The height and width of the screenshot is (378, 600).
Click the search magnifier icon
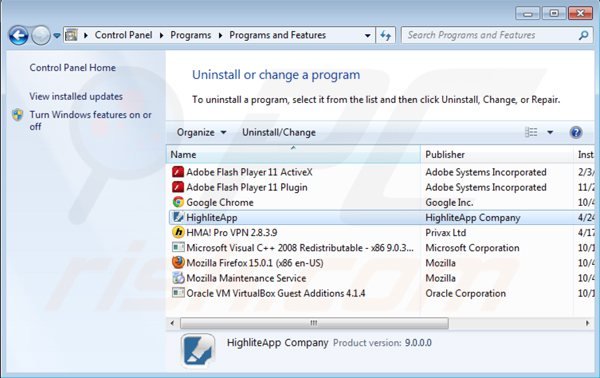(583, 36)
